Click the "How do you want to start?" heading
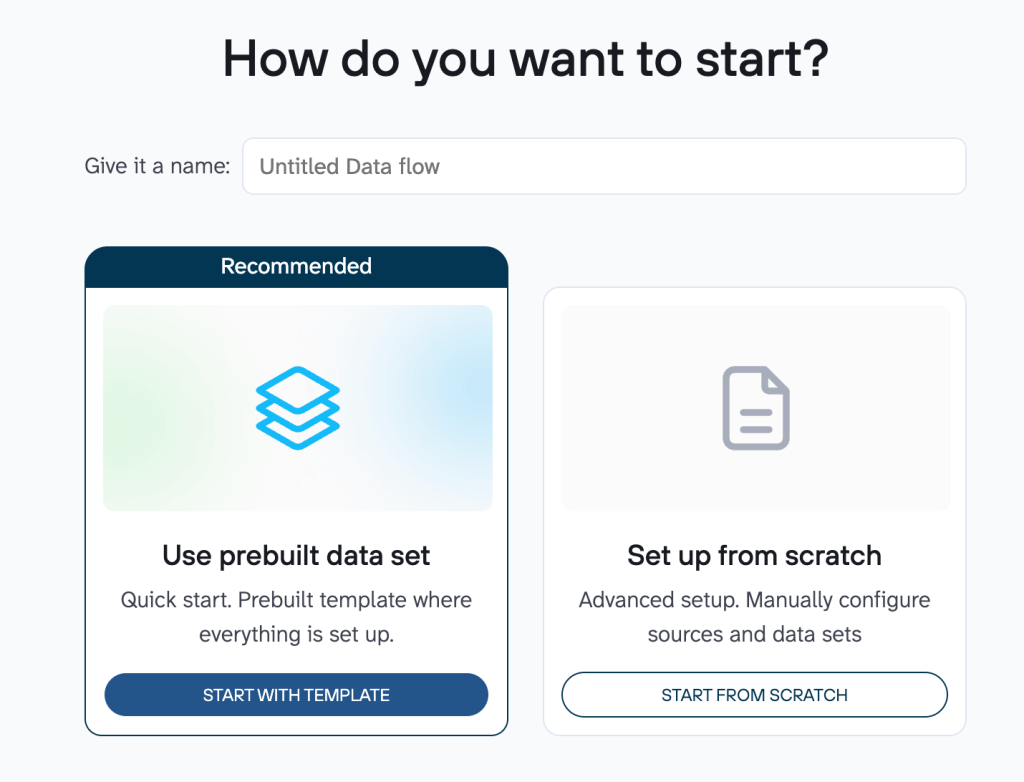The width and height of the screenshot is (1024, 782). (526, 60)
